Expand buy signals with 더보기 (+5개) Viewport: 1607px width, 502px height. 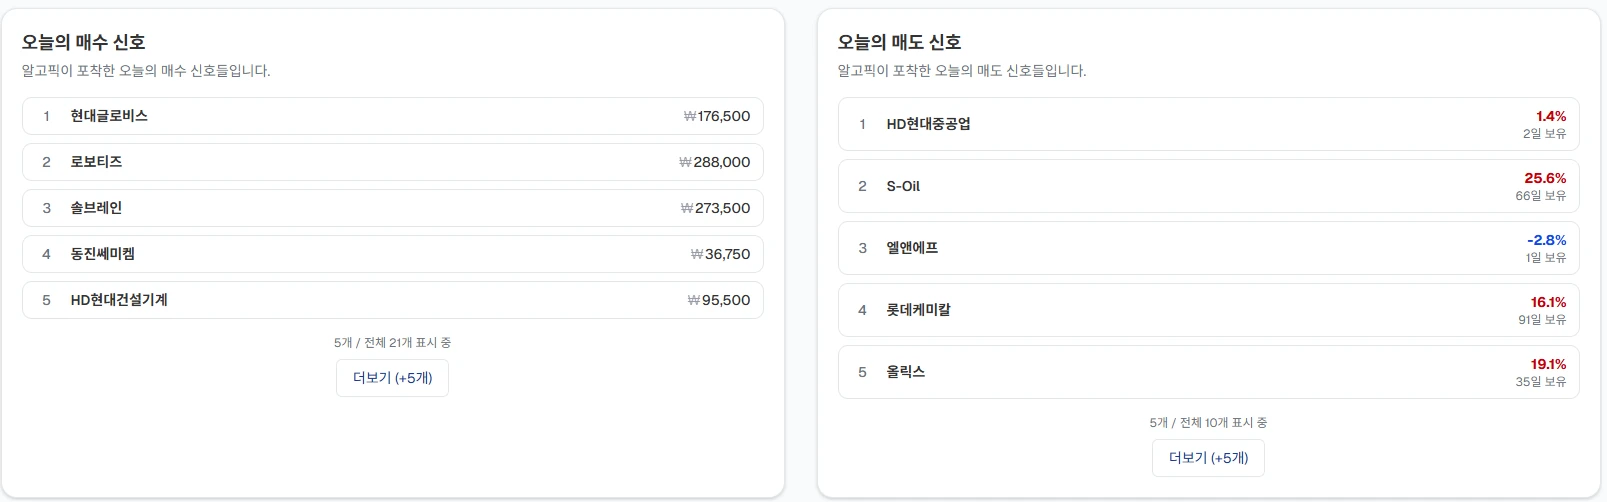[x=392, y=378]
